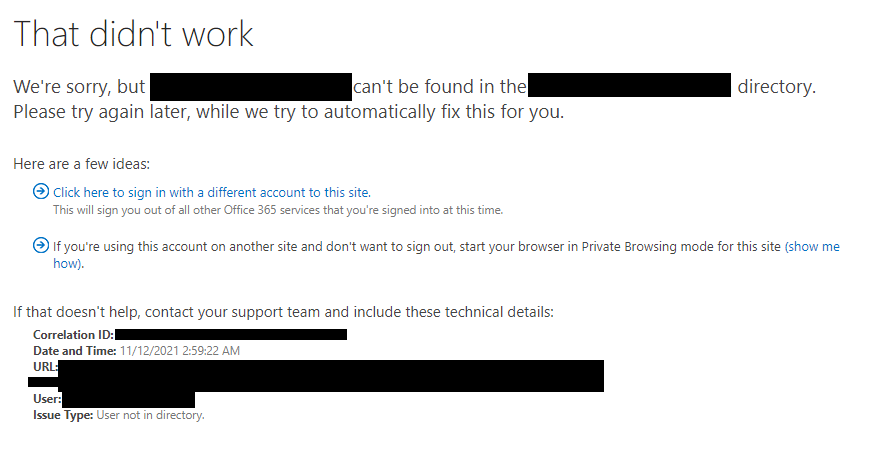Click redacted username in sorry message

tap(251, 87)
